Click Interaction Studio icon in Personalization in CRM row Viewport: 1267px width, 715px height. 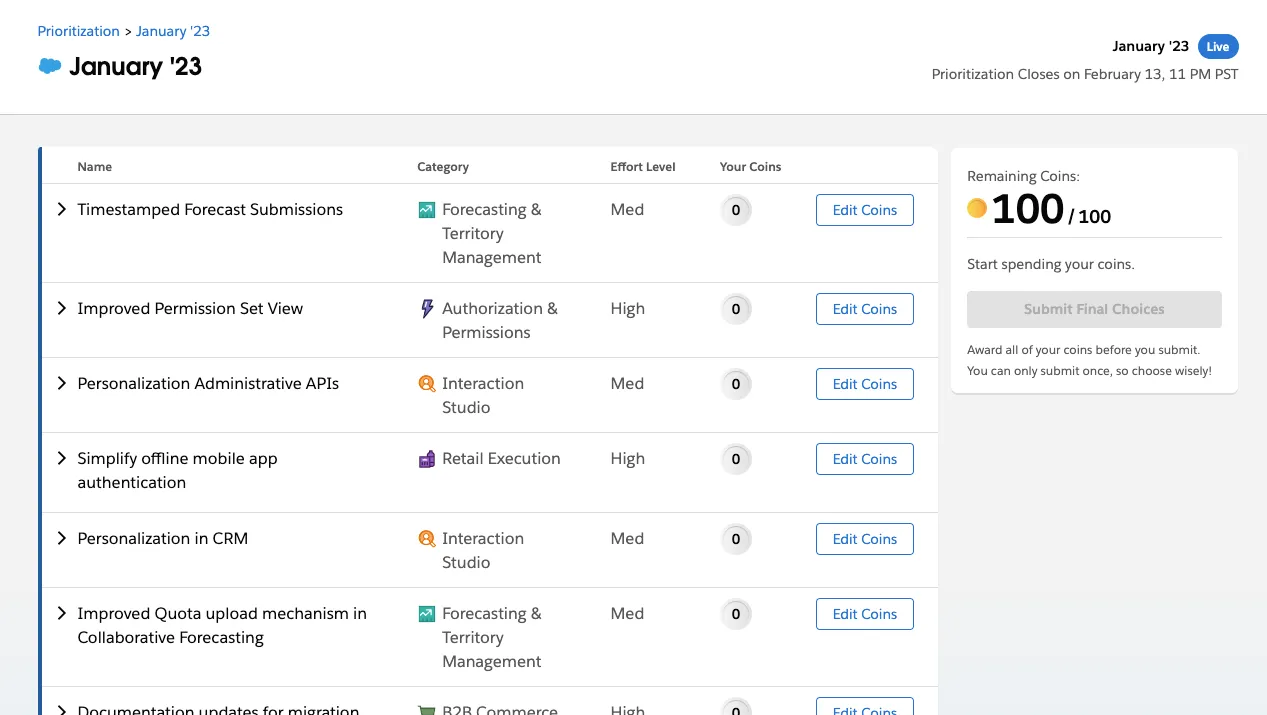click(427, 539)
